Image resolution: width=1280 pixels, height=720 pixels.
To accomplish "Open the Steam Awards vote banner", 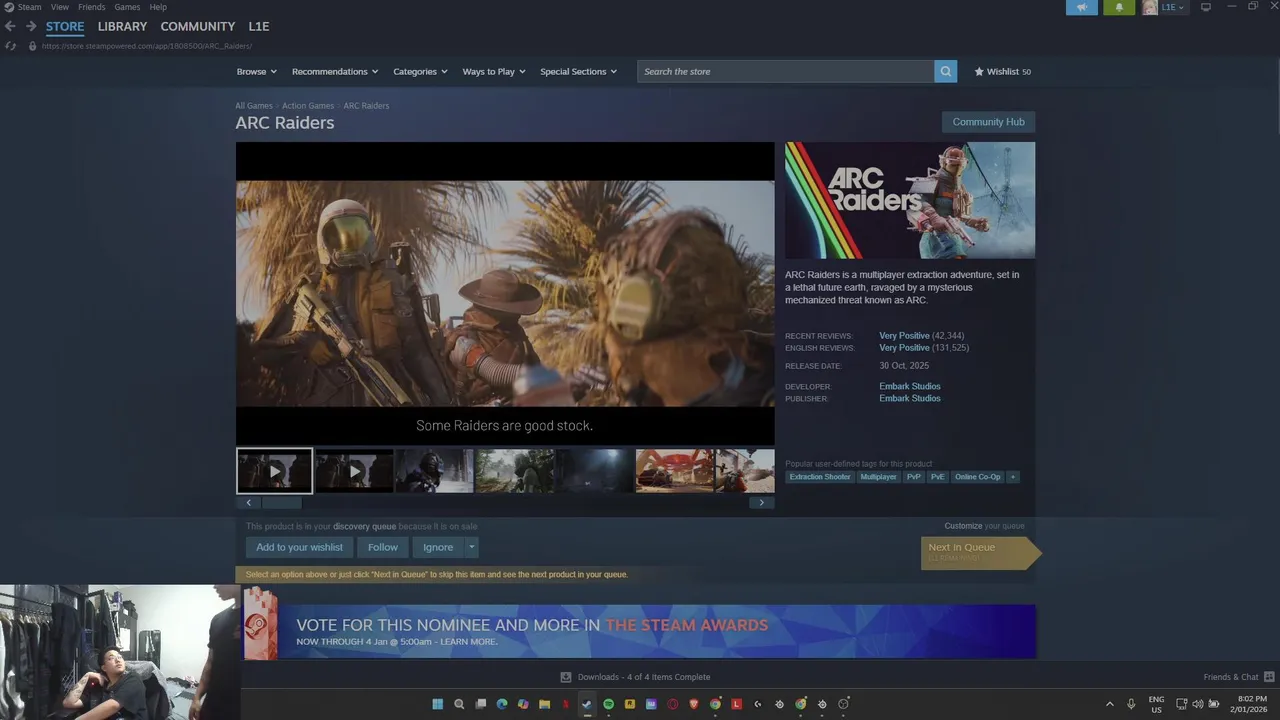I will point(640,631).
